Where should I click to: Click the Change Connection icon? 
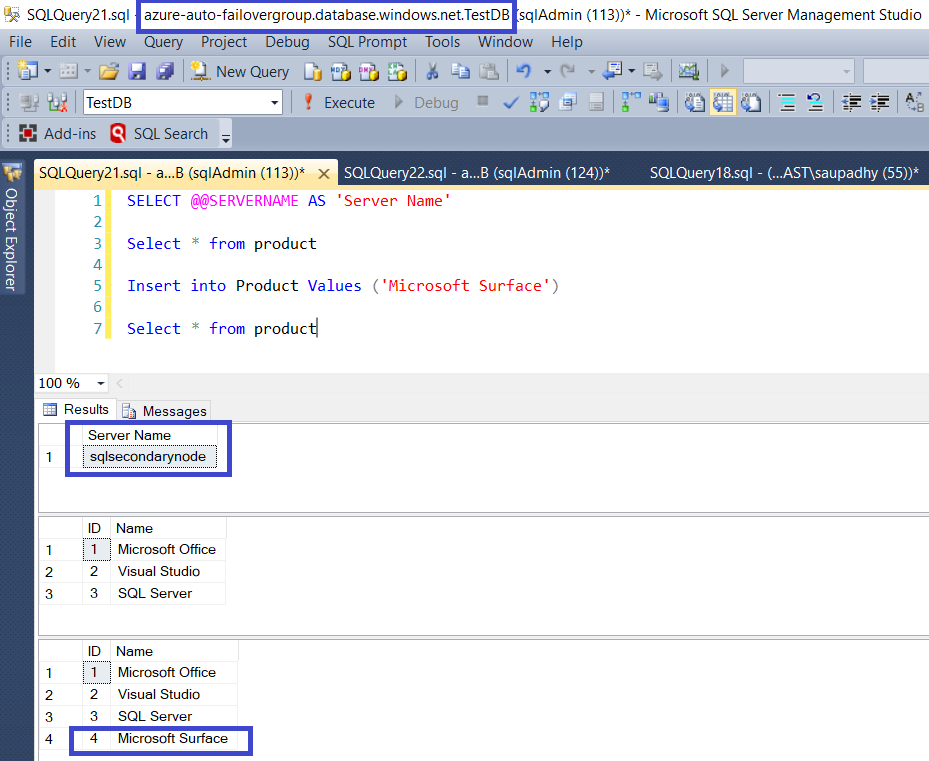tap(57, 103)
